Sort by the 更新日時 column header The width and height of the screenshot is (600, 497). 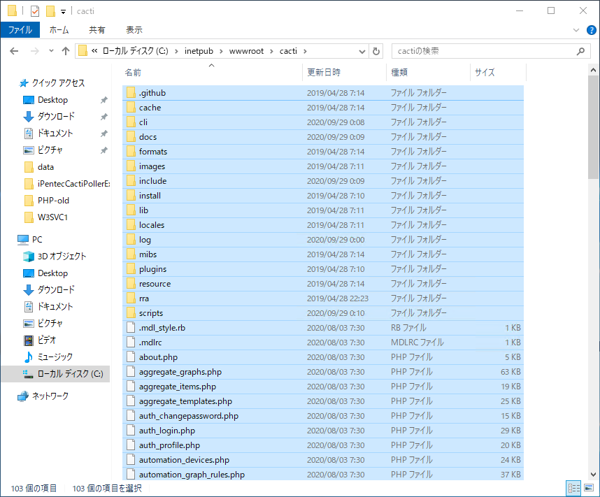click(344, 72)
